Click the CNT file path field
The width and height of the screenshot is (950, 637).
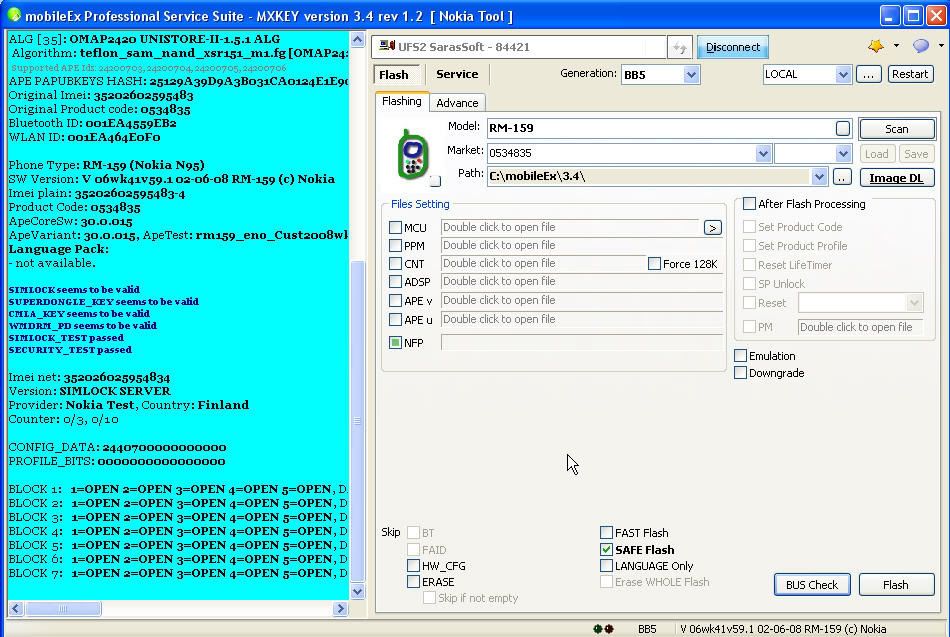click(543, 264)
